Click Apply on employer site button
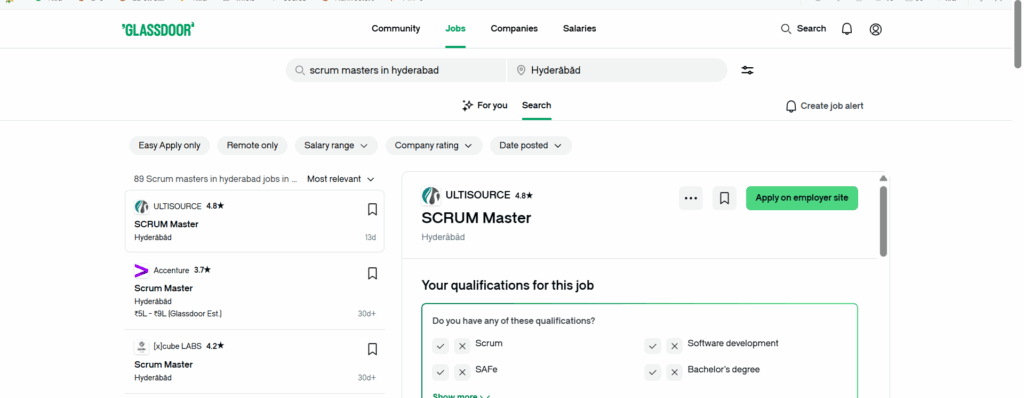 [802, 198]
